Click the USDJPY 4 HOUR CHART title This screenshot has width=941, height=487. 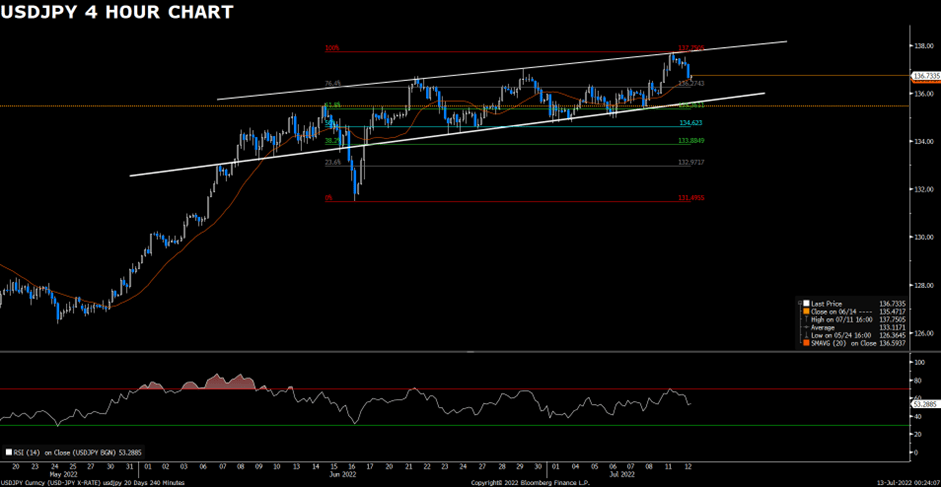(x=117, y=13)
